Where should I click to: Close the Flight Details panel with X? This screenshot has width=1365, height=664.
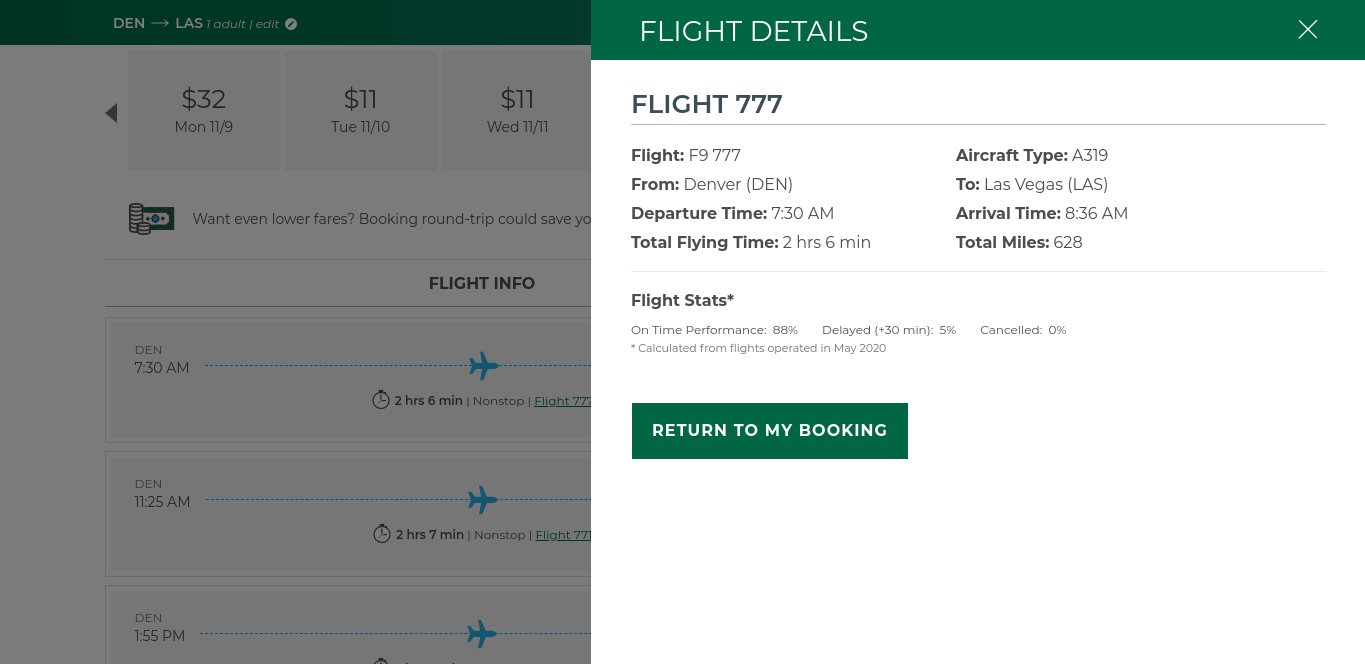pos(1307,30)
